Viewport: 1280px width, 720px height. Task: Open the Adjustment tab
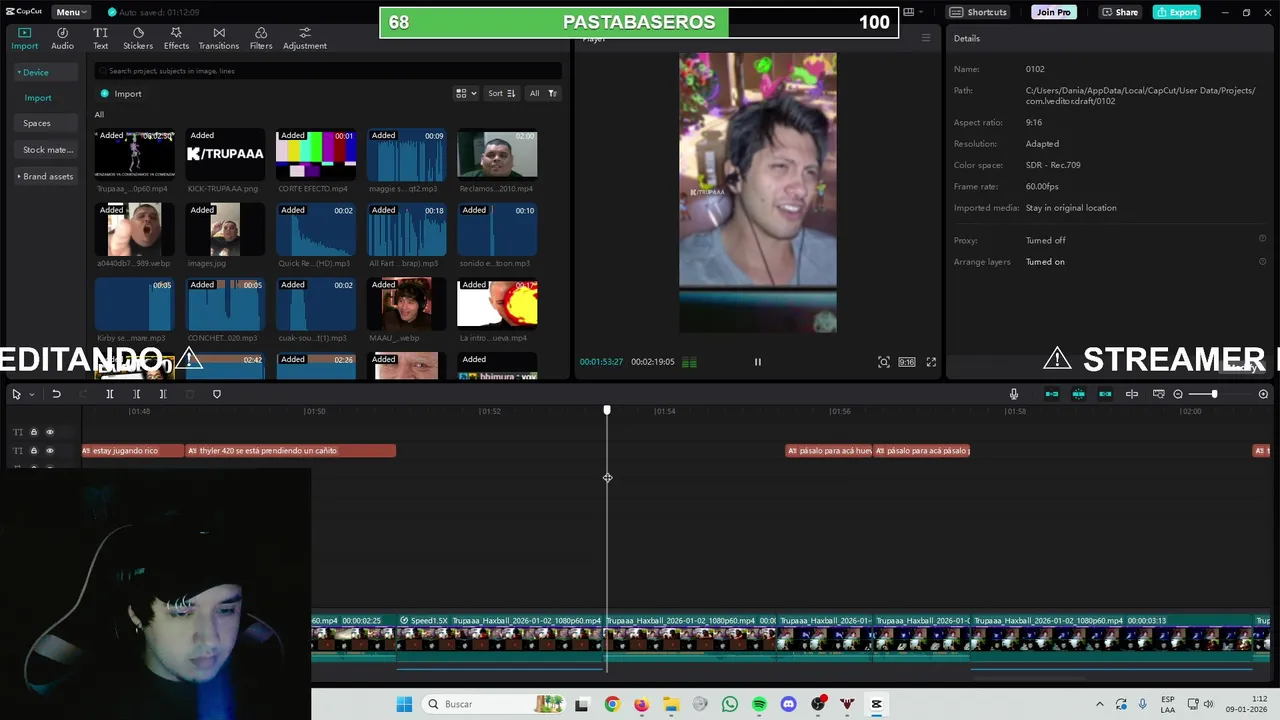click(x=305, y=39)
